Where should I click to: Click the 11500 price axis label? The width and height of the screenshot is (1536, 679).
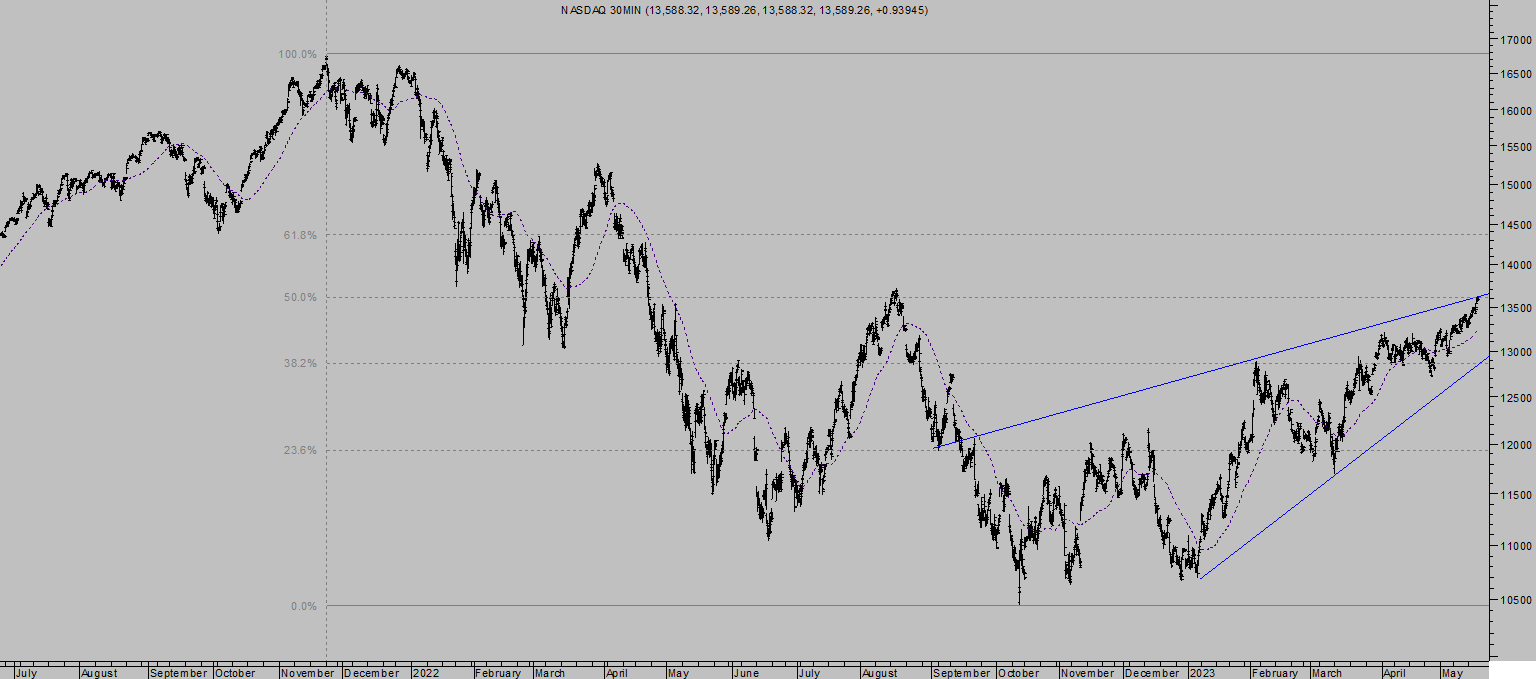(x=1517, y=495)
